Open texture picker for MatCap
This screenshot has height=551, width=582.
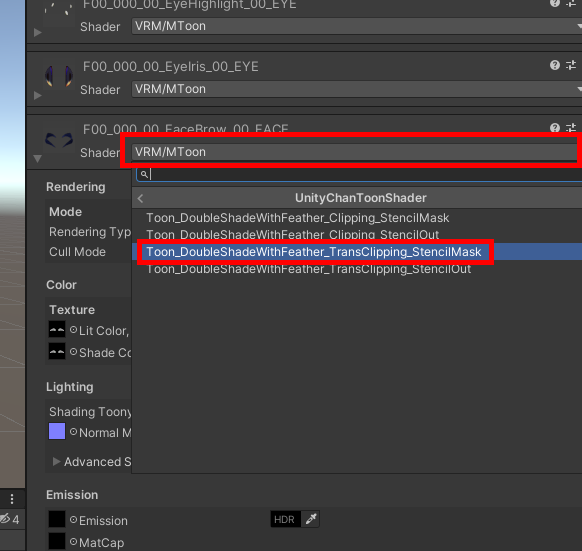pyautogui.click(x=73, y=542)
